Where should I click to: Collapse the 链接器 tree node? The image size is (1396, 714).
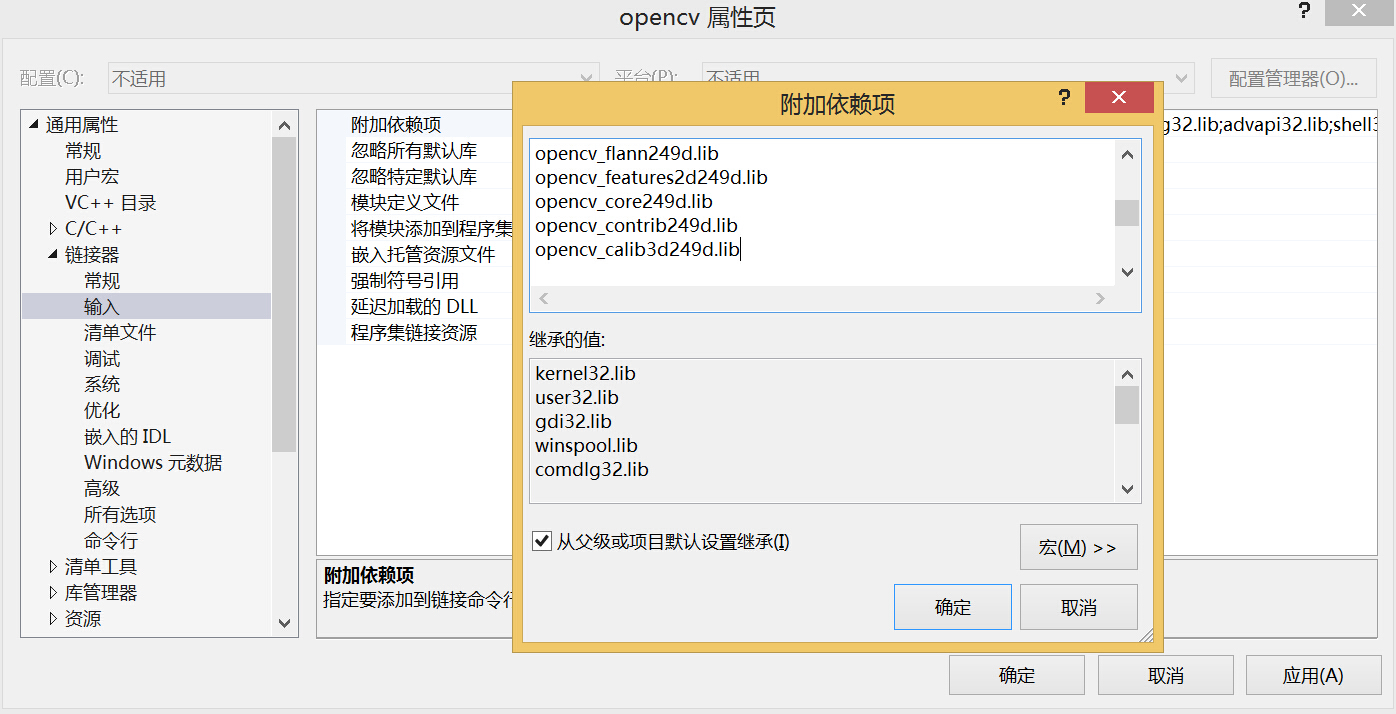coord(53,255)
